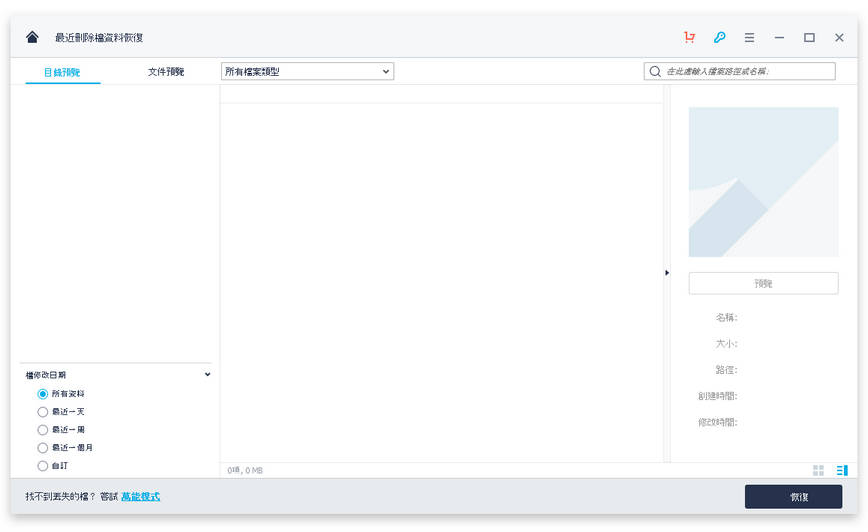
Task: Switch to thumbnail grid view
Action: [x=818, y=470]
